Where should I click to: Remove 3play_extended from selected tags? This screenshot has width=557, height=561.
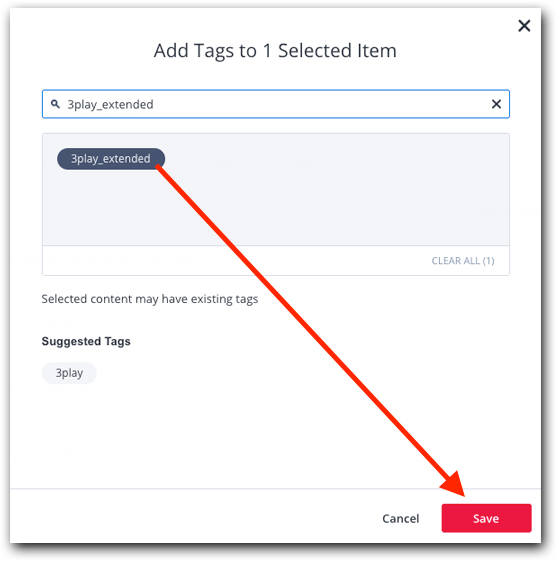(111, 159)
